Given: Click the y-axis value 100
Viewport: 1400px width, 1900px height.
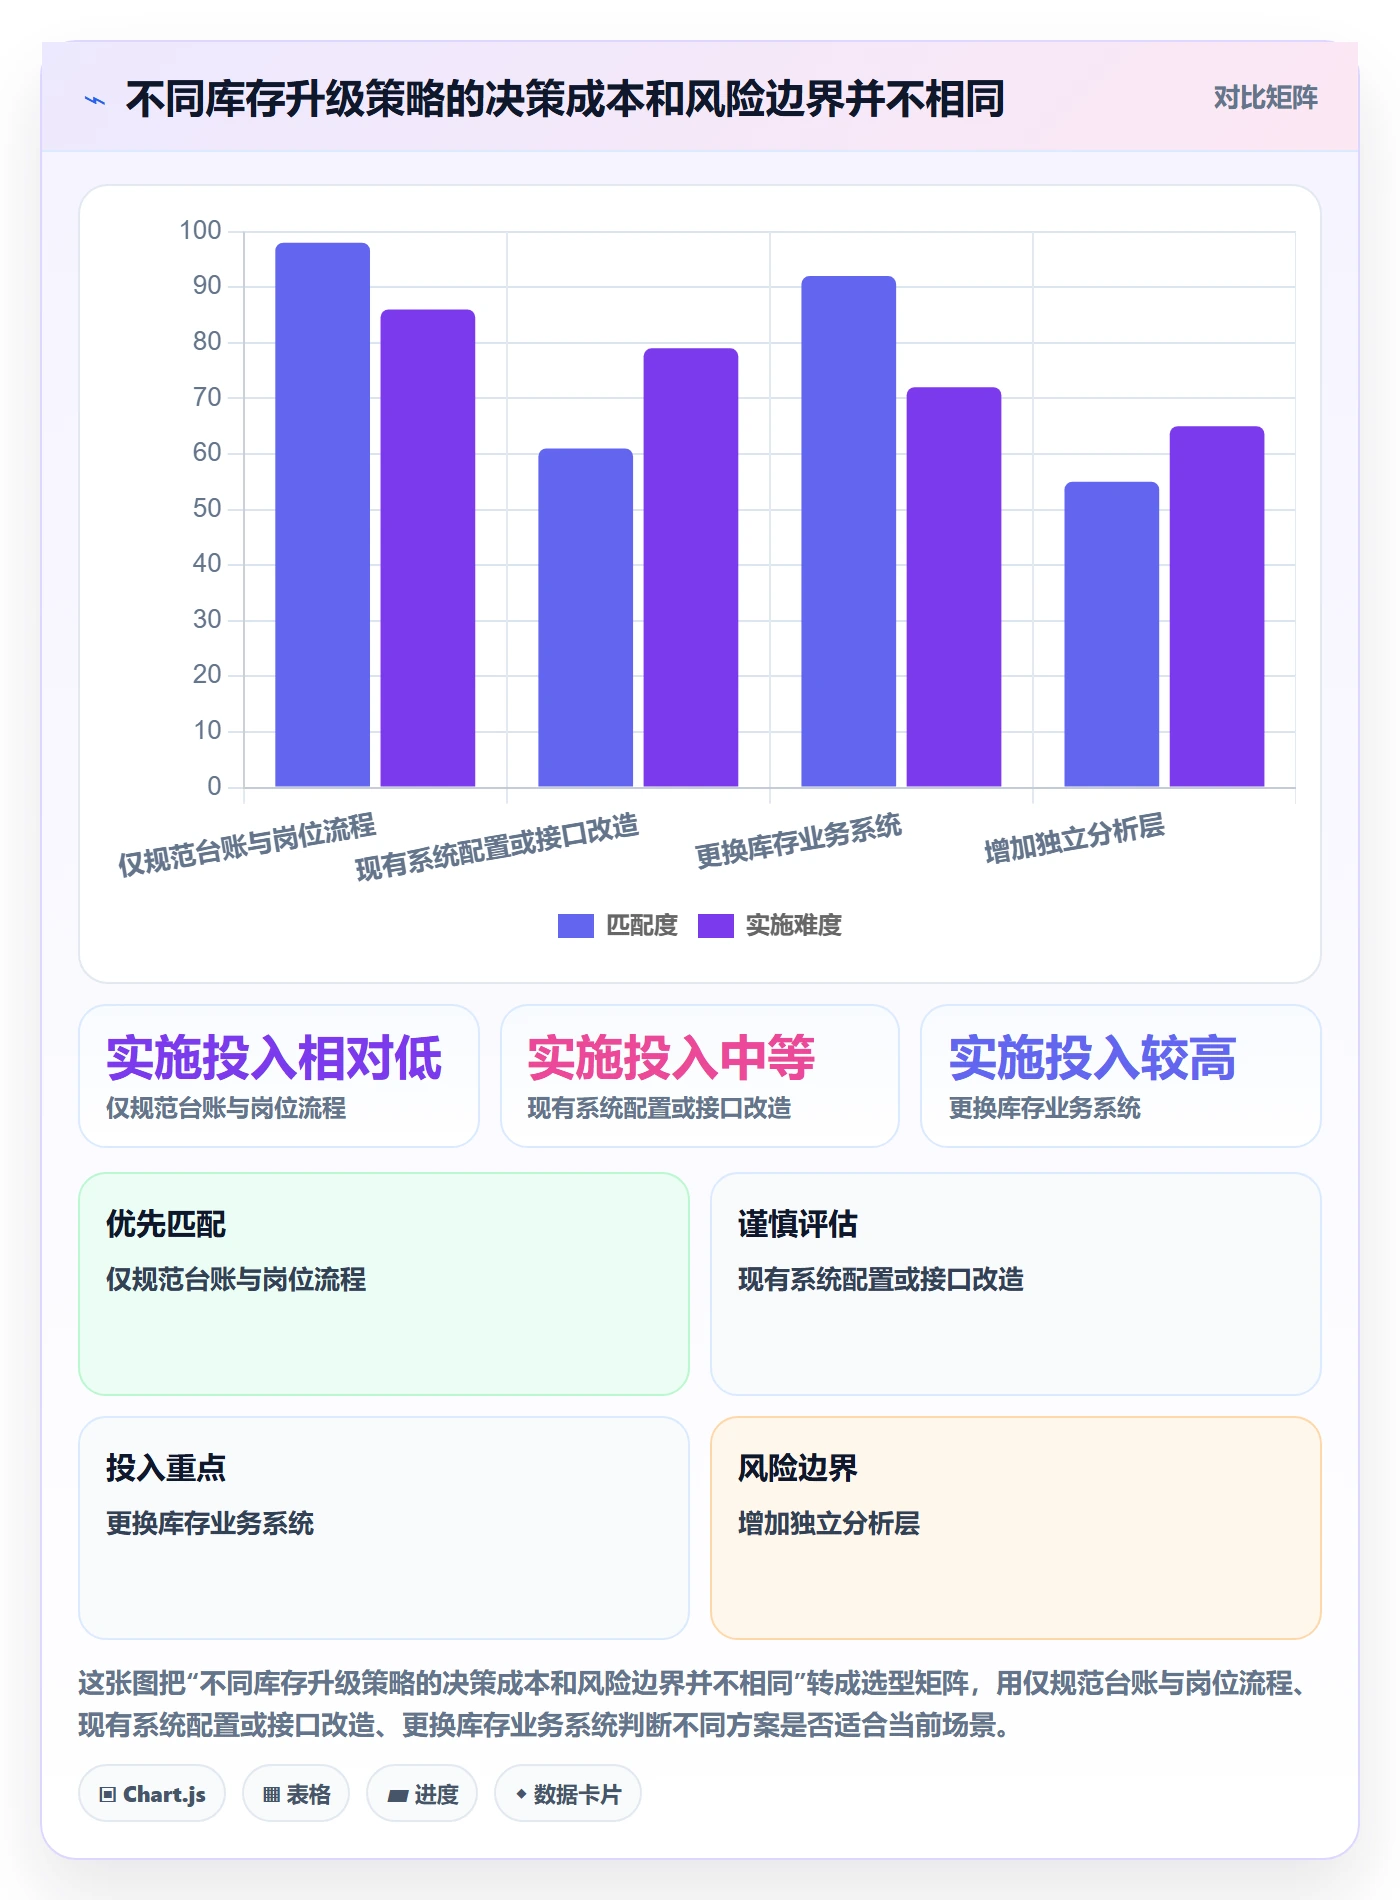Looking at the screenshot, I should pyautogui.click(x=200, y=231).
